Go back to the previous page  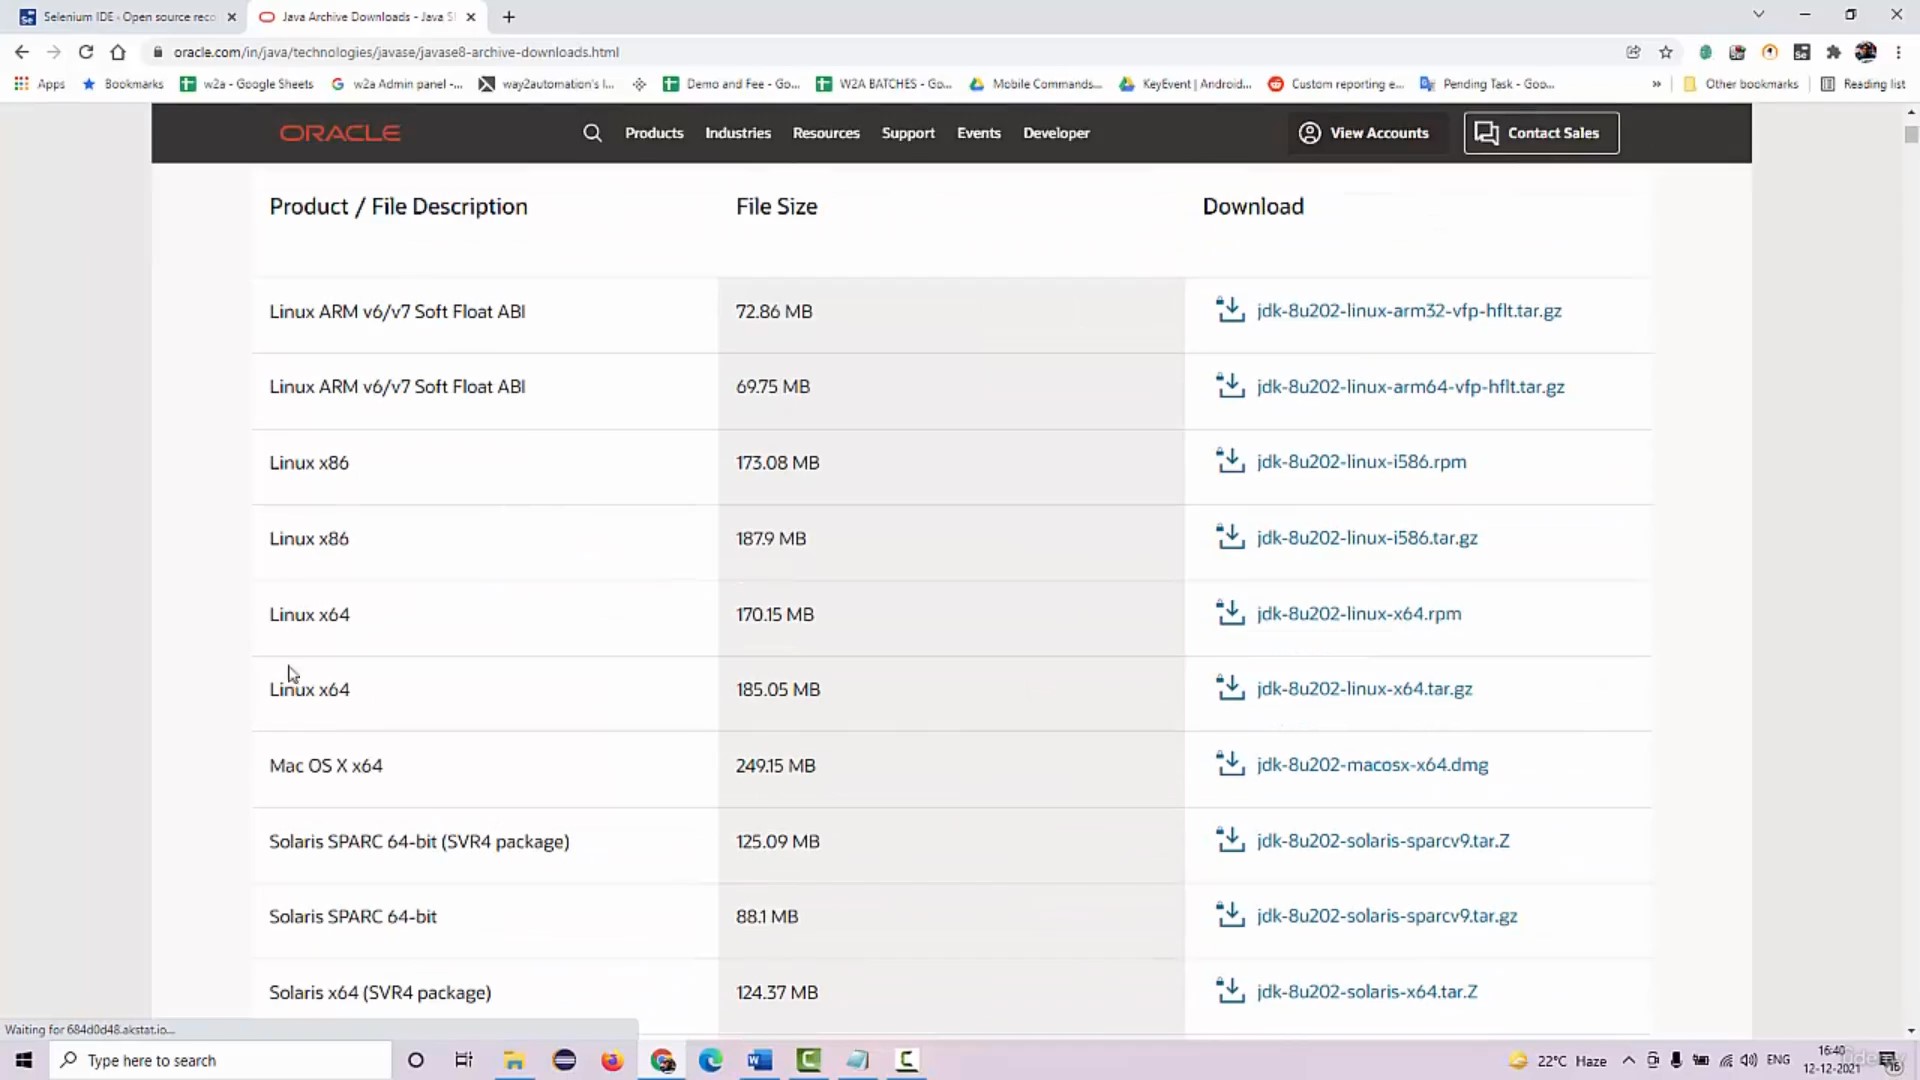[22, 52]
